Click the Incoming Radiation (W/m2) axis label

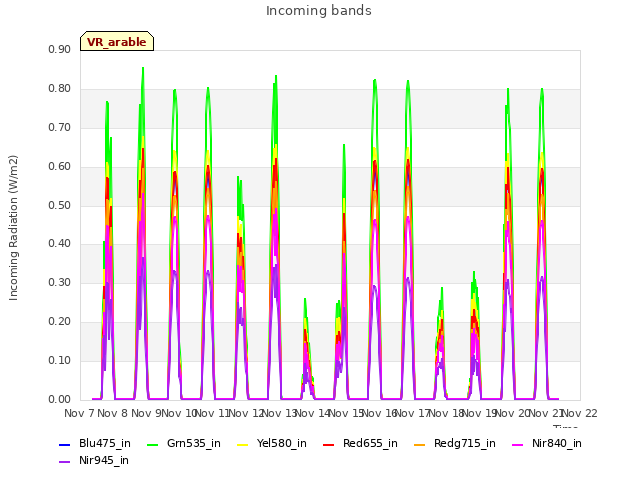click(13, 228)
